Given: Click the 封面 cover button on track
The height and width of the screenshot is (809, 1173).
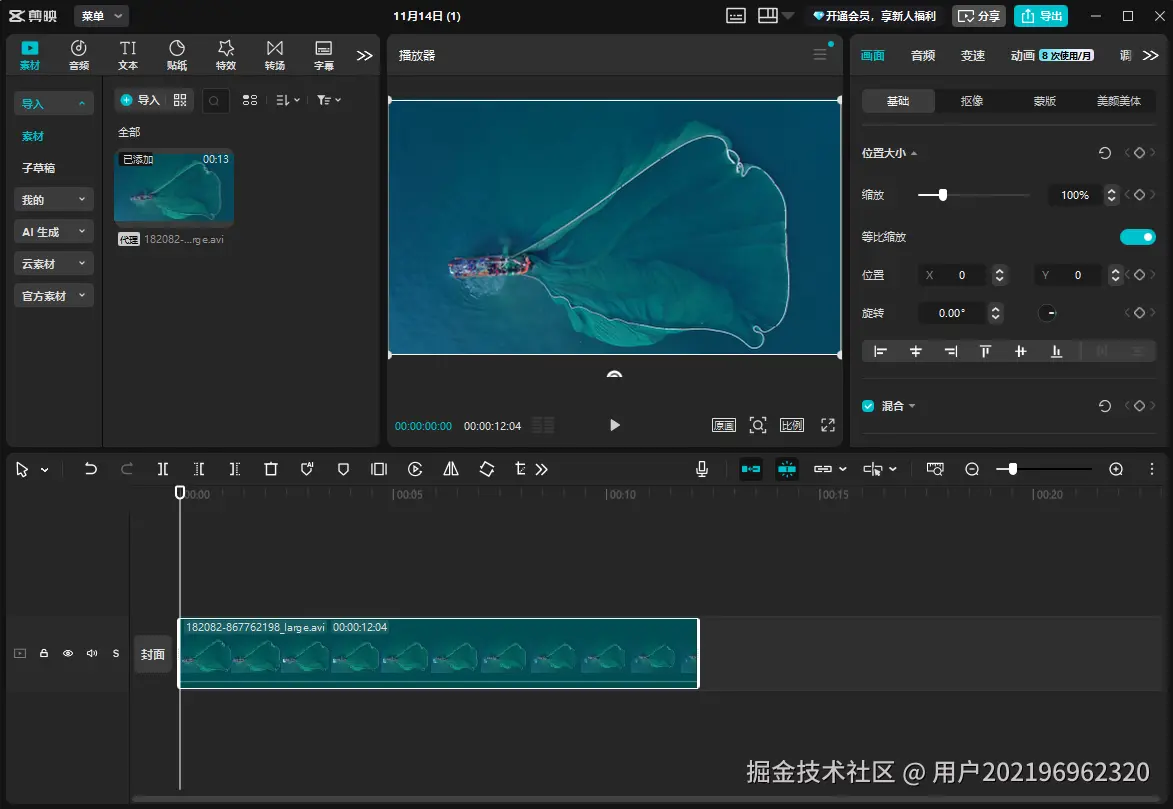Looking at the screenshot, I should tap(153, 654).
